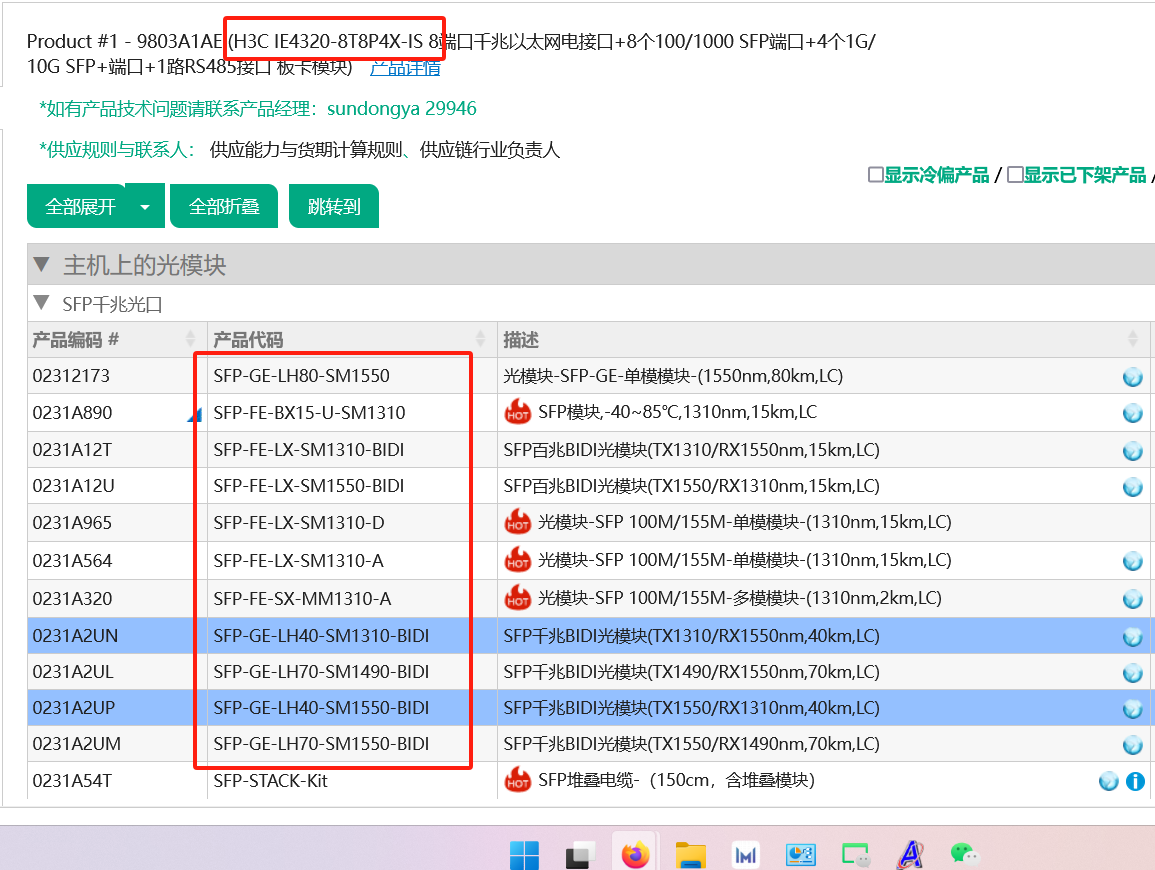Click the 全部展开 button
1155x870 pixels.
pos(77,207)
